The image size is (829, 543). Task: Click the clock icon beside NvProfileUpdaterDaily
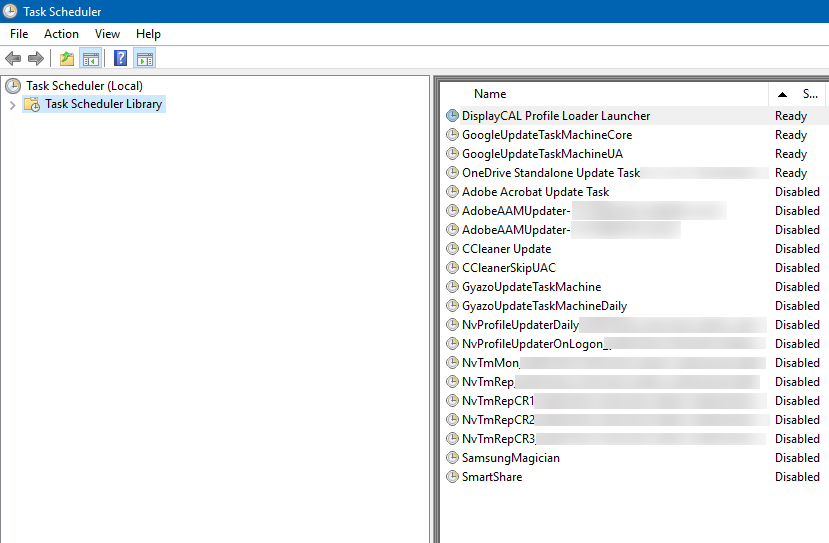tap(452, 325)
